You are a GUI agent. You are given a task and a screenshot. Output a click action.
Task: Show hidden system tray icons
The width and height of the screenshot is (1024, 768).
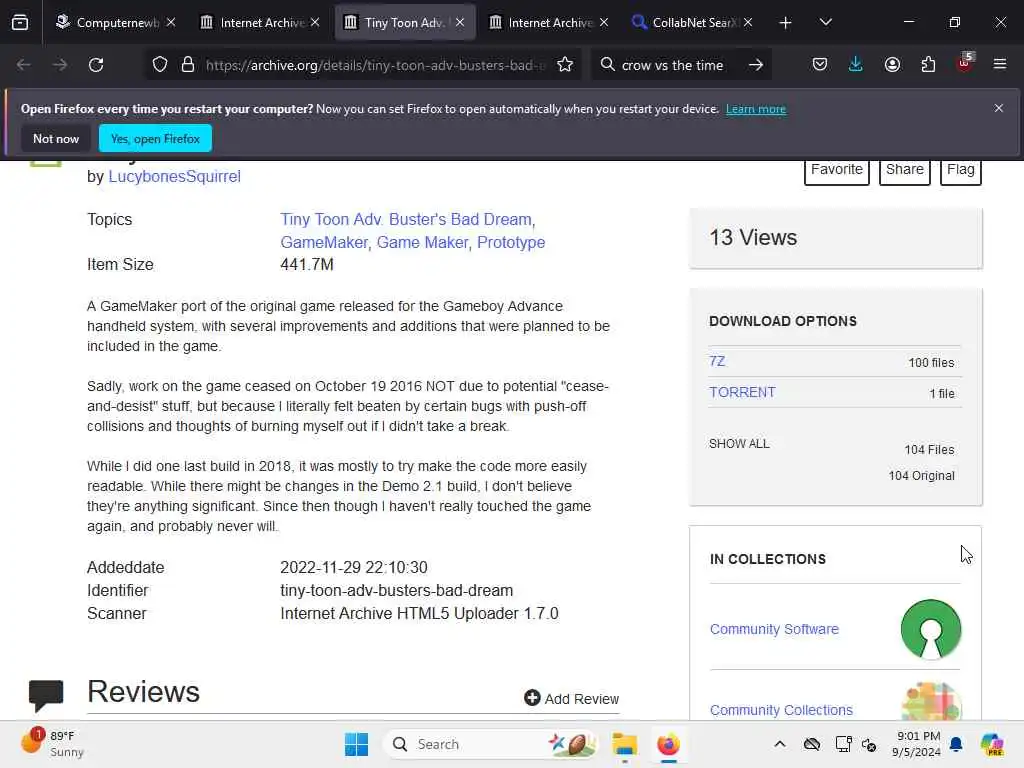pos(780,744)
